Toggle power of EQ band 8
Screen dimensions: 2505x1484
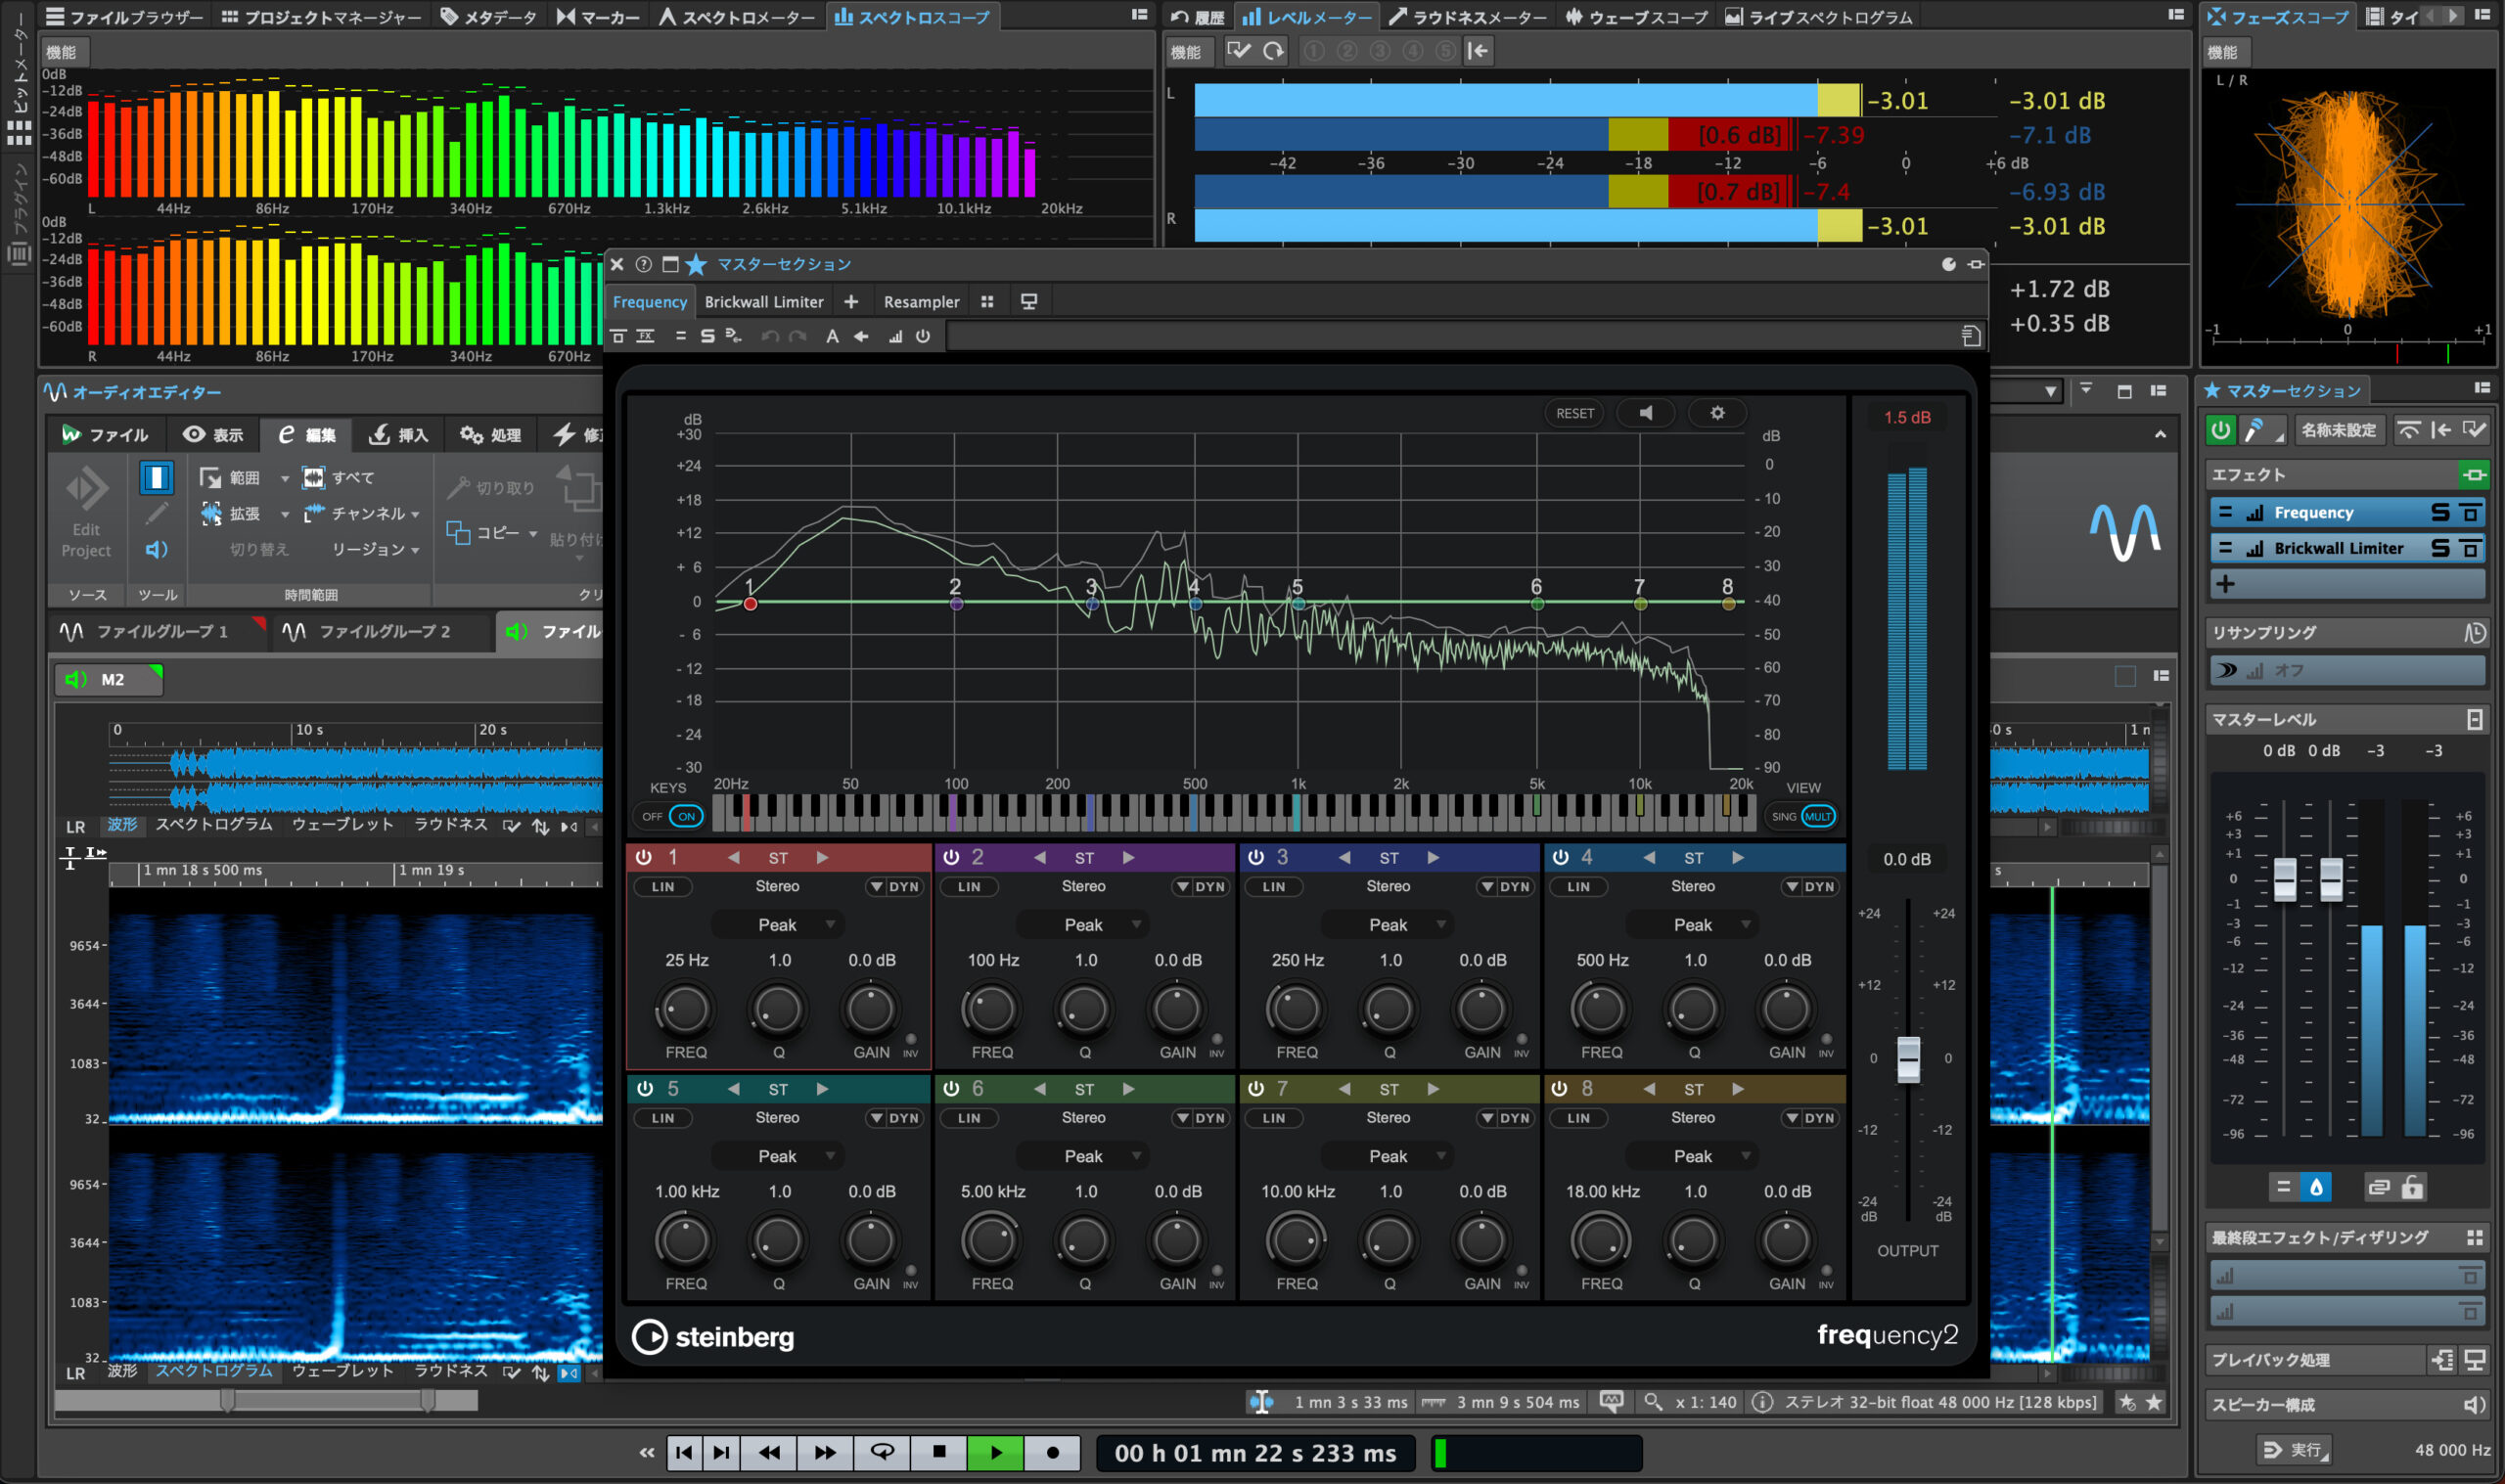1560,1088
